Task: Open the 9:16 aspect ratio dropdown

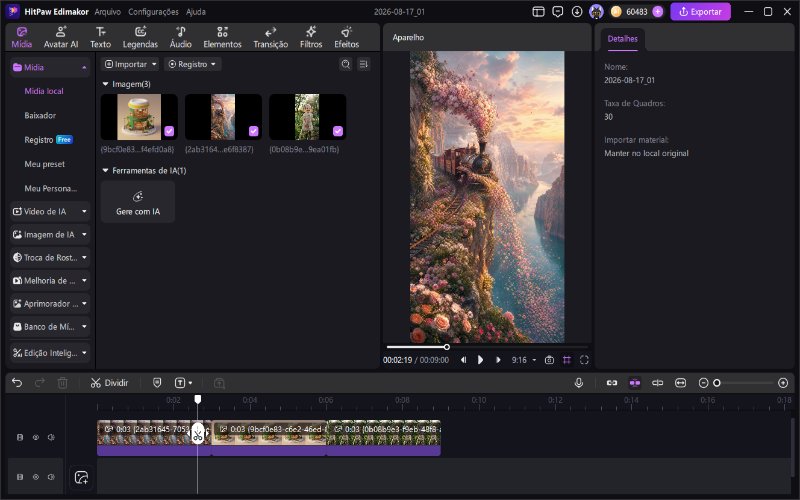Action: [x=524, y=360]
